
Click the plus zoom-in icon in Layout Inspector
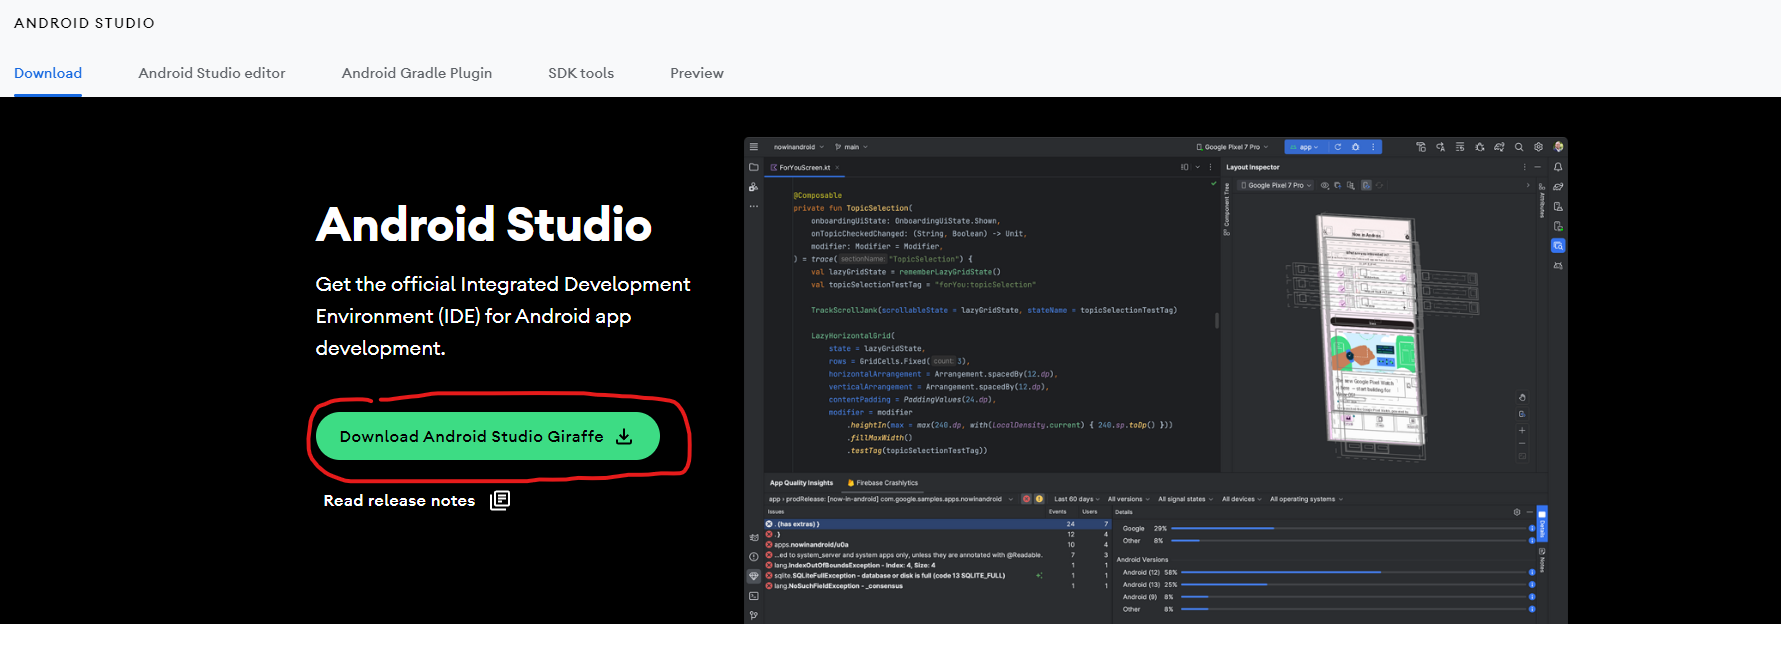pyautogui.click(x=1522, y=430)
